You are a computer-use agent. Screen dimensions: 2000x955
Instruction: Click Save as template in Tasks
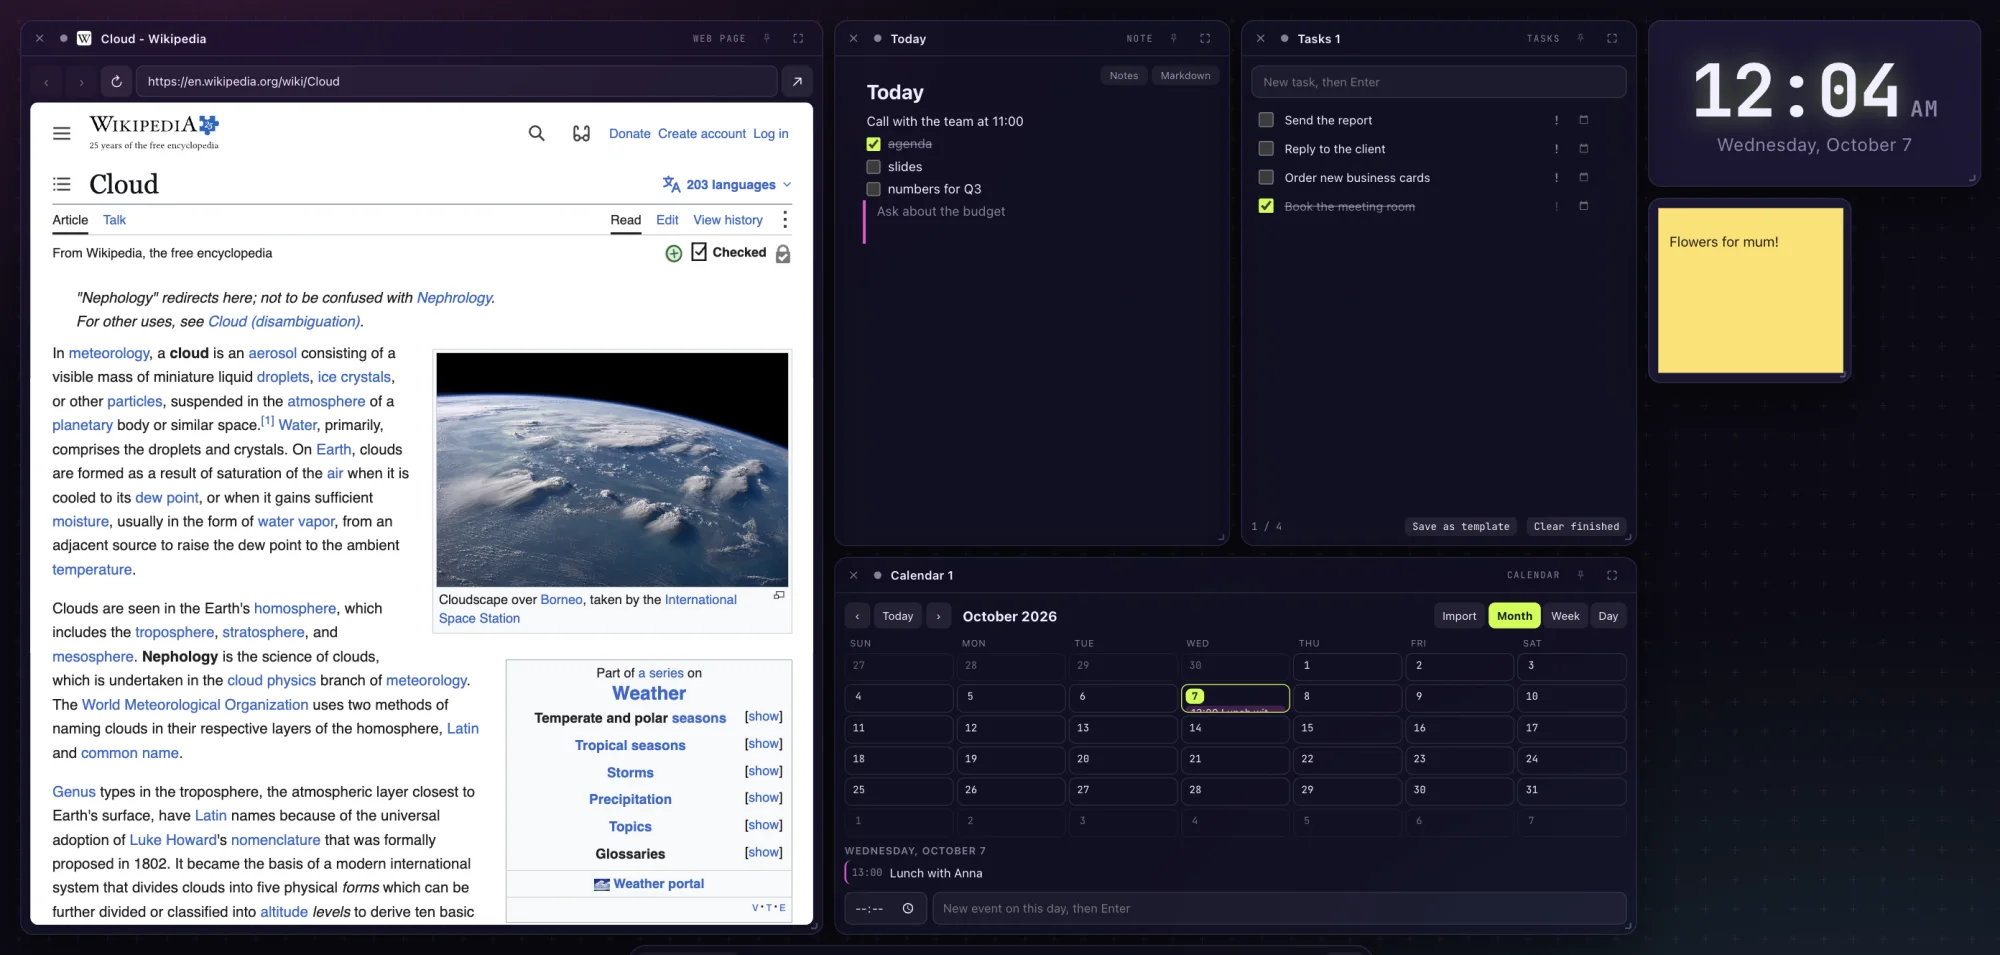(x=1461, y=527)
